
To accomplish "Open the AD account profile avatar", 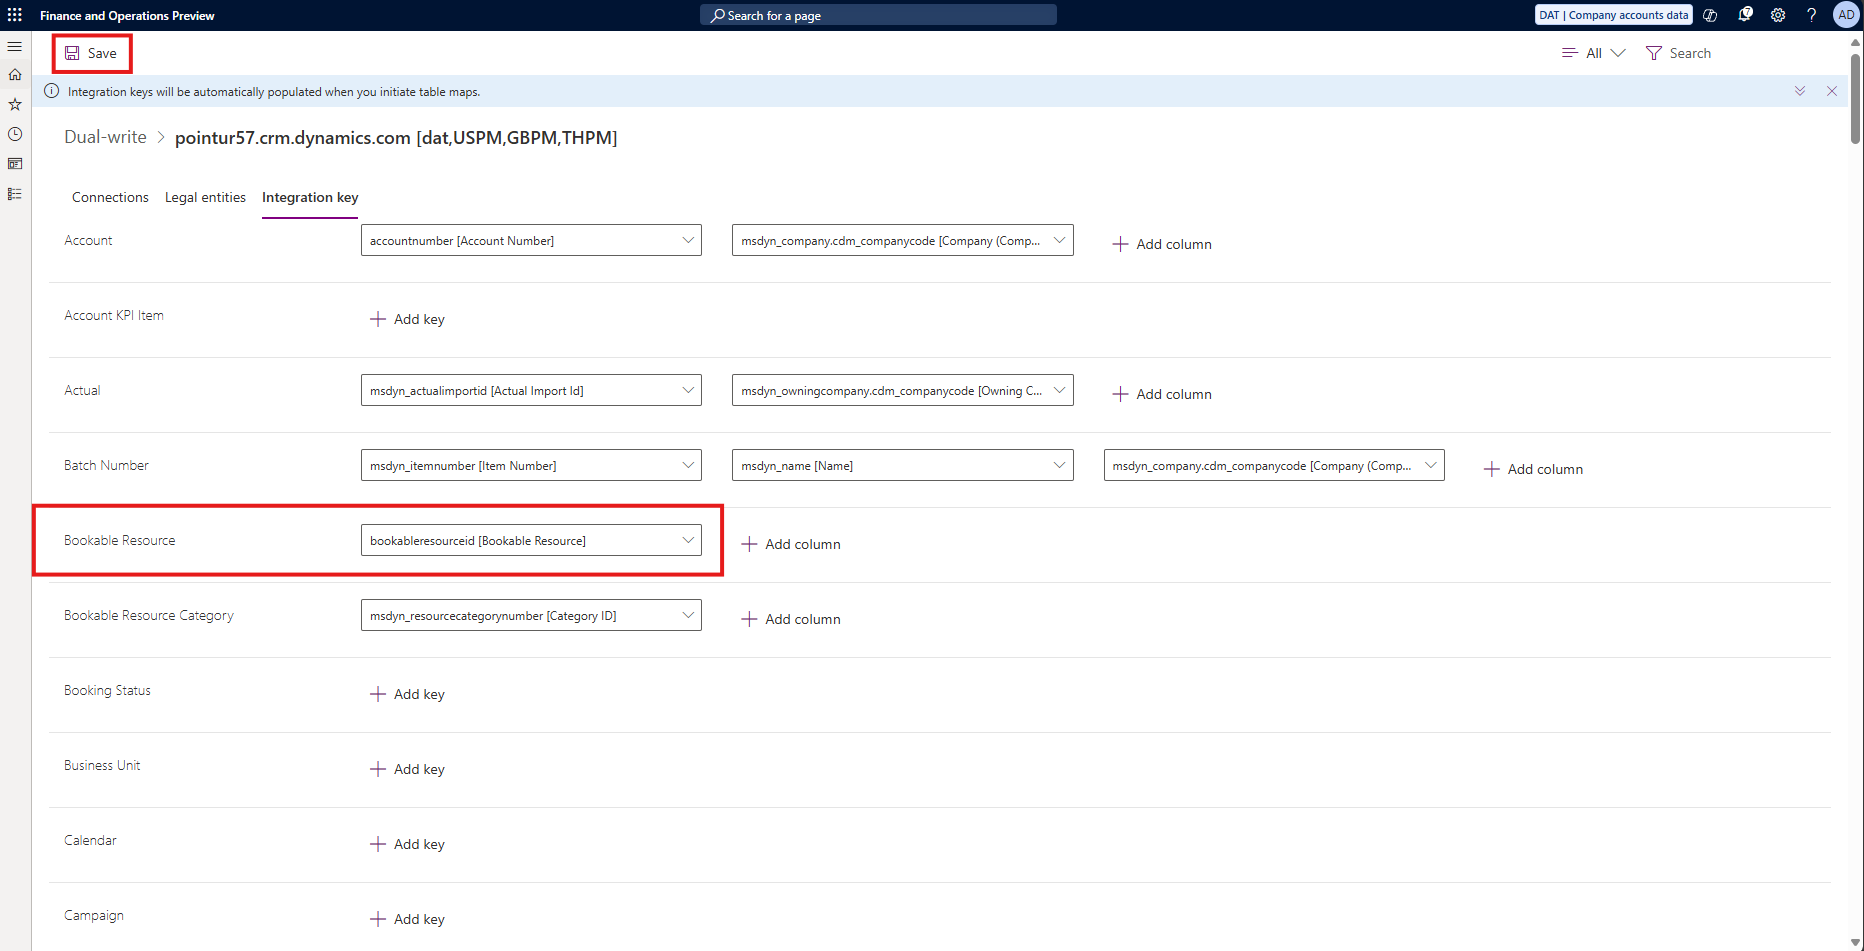I will coord(1845,15).
